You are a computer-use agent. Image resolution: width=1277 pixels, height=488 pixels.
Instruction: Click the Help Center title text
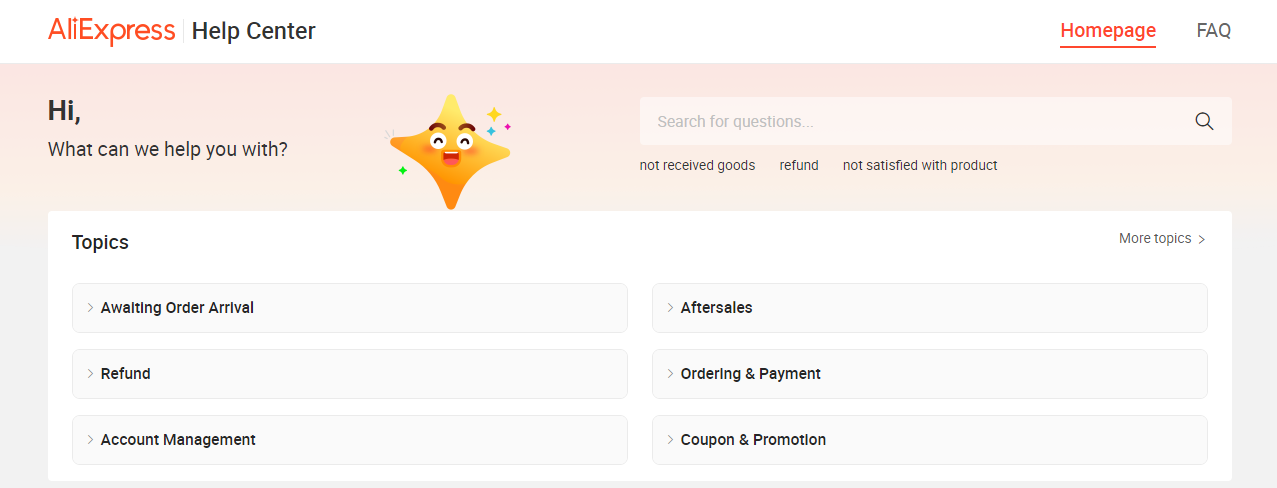click(x=253, y=31)
